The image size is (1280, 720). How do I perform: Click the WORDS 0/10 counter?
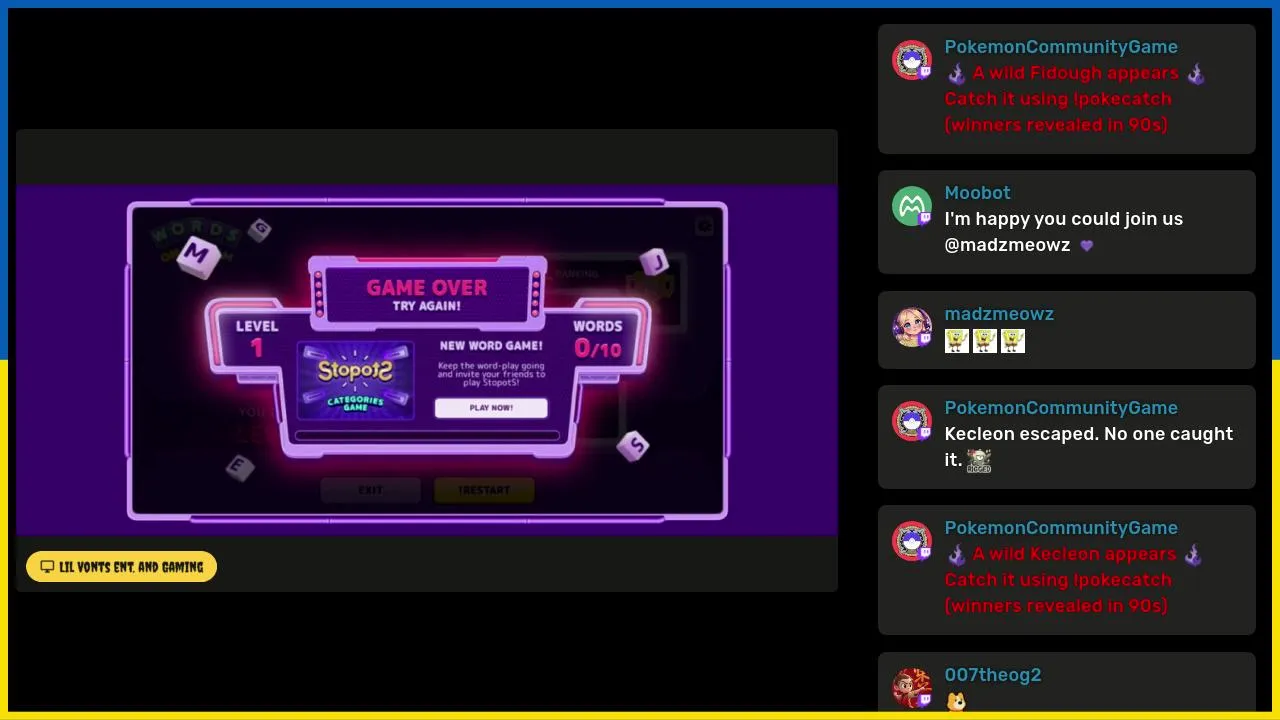click(x=598, y=339)
